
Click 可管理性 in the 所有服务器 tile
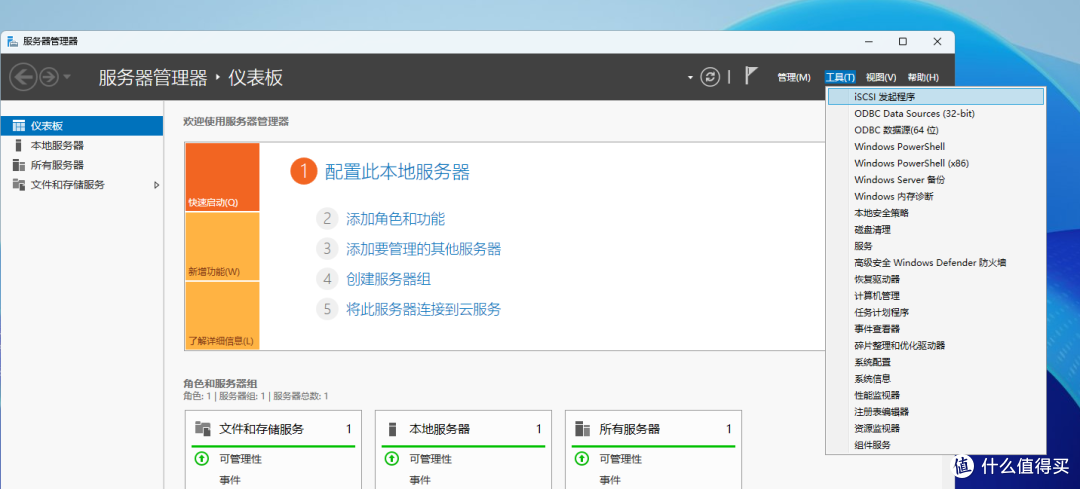(621, 459)
